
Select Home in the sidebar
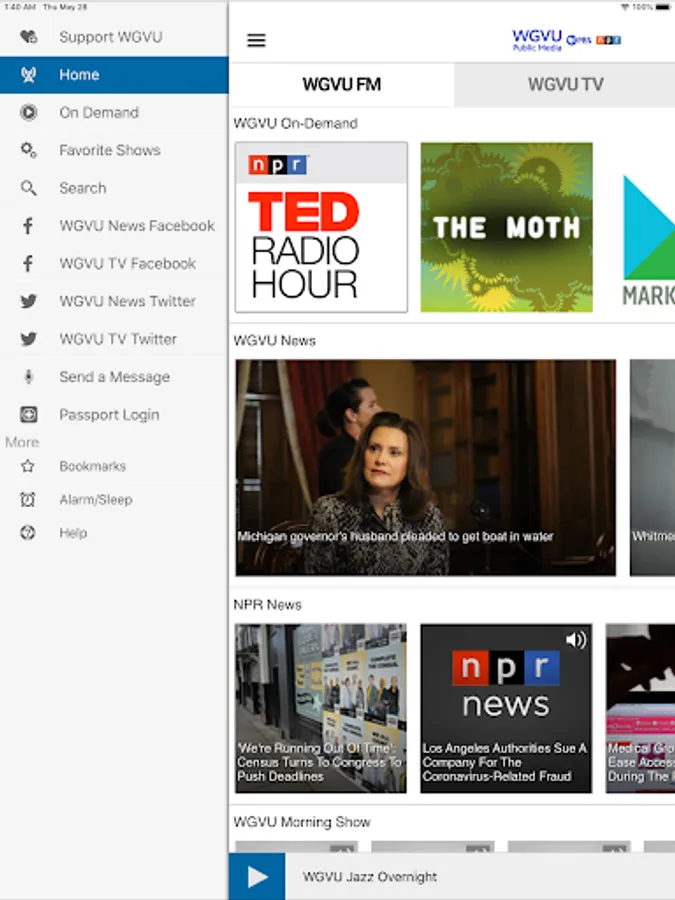pos(114,75)
